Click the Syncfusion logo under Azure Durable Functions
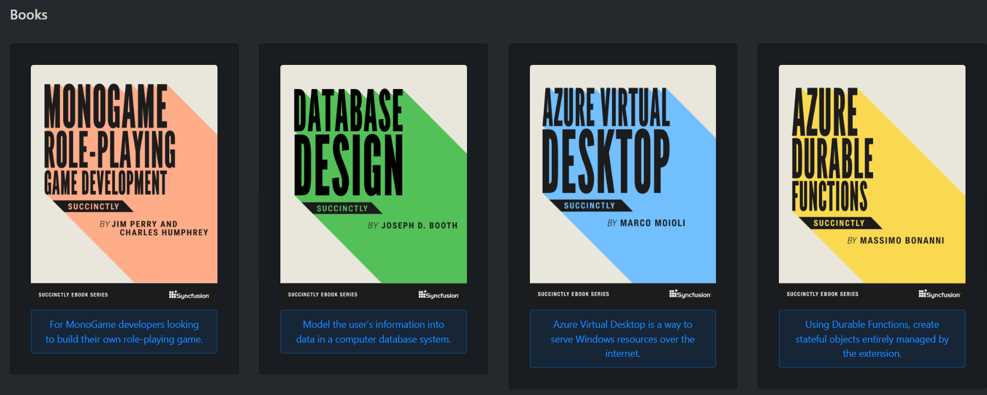Image resolution: width=987 pixels, height=395 pixels. (x=939, y=294)
